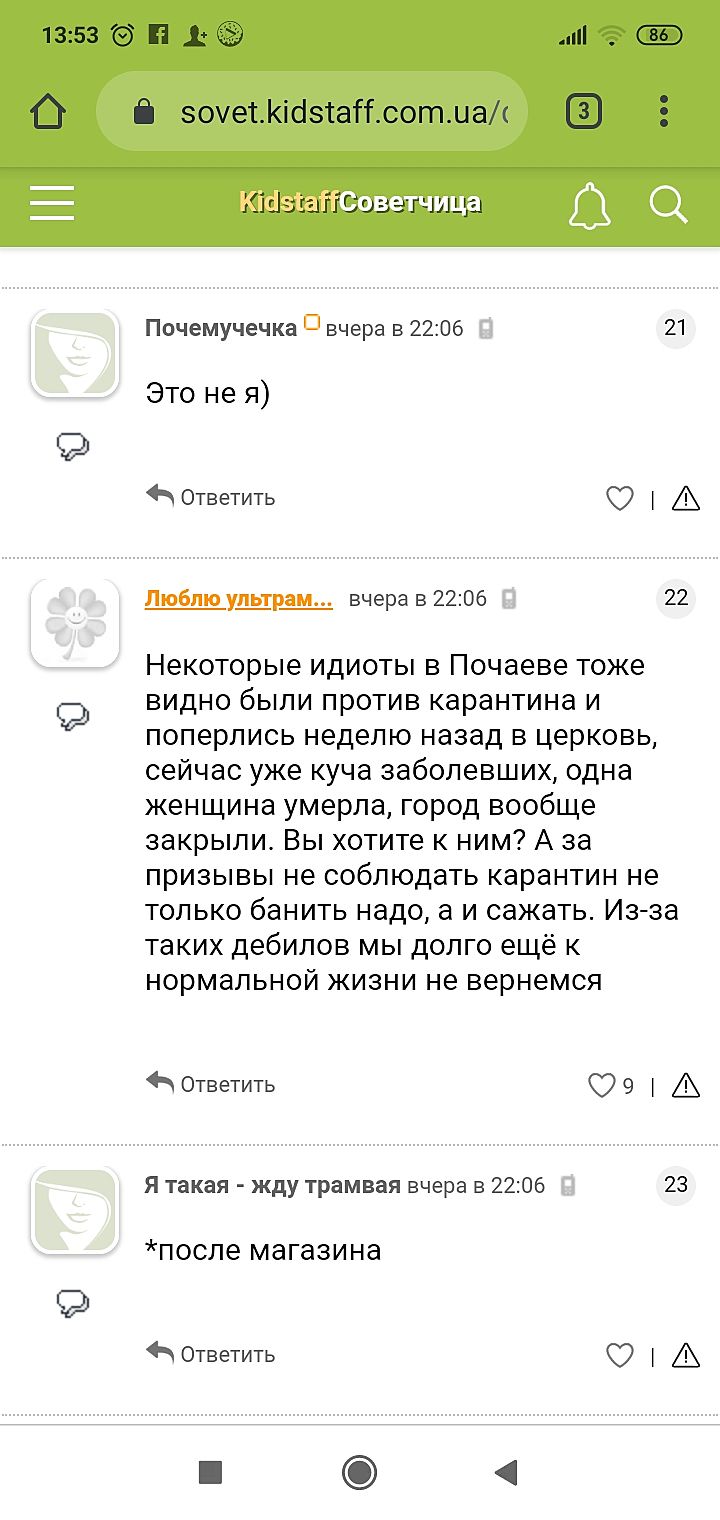The height and width of the screenshot is (1520, 720).
Task: Reply to comment 22 via Ответить
Action: coord(211,1084)
